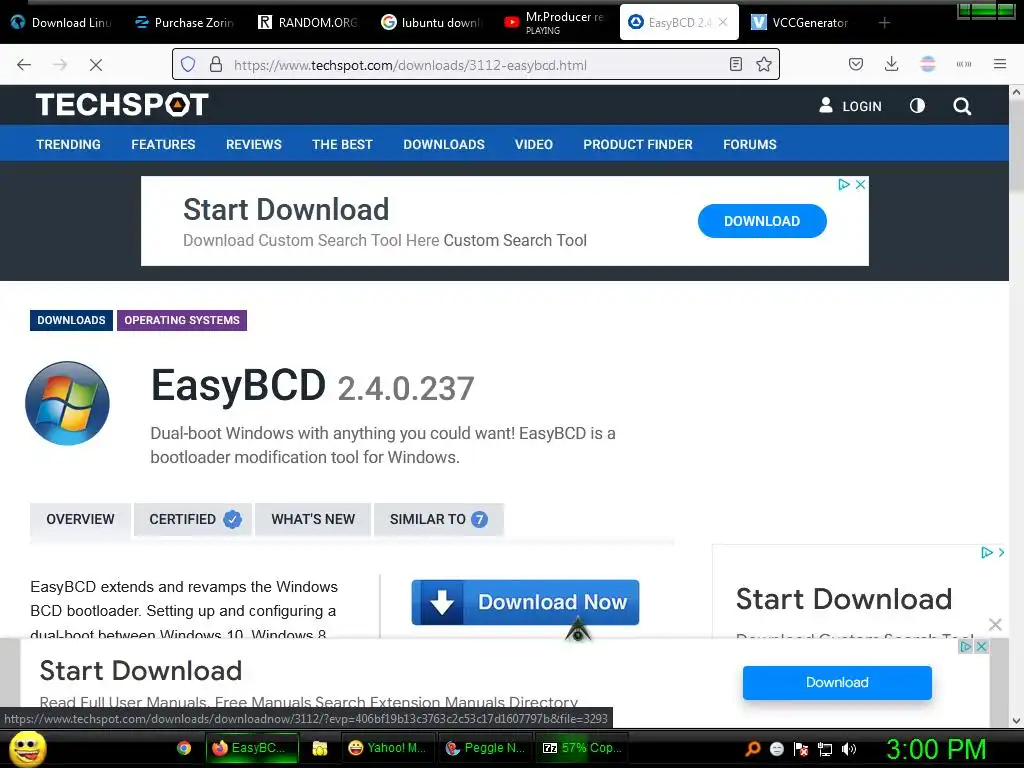The image size is (1024, 768).
Task: Click DOWNLOAD in top banner ad
Action: point(762,221)
